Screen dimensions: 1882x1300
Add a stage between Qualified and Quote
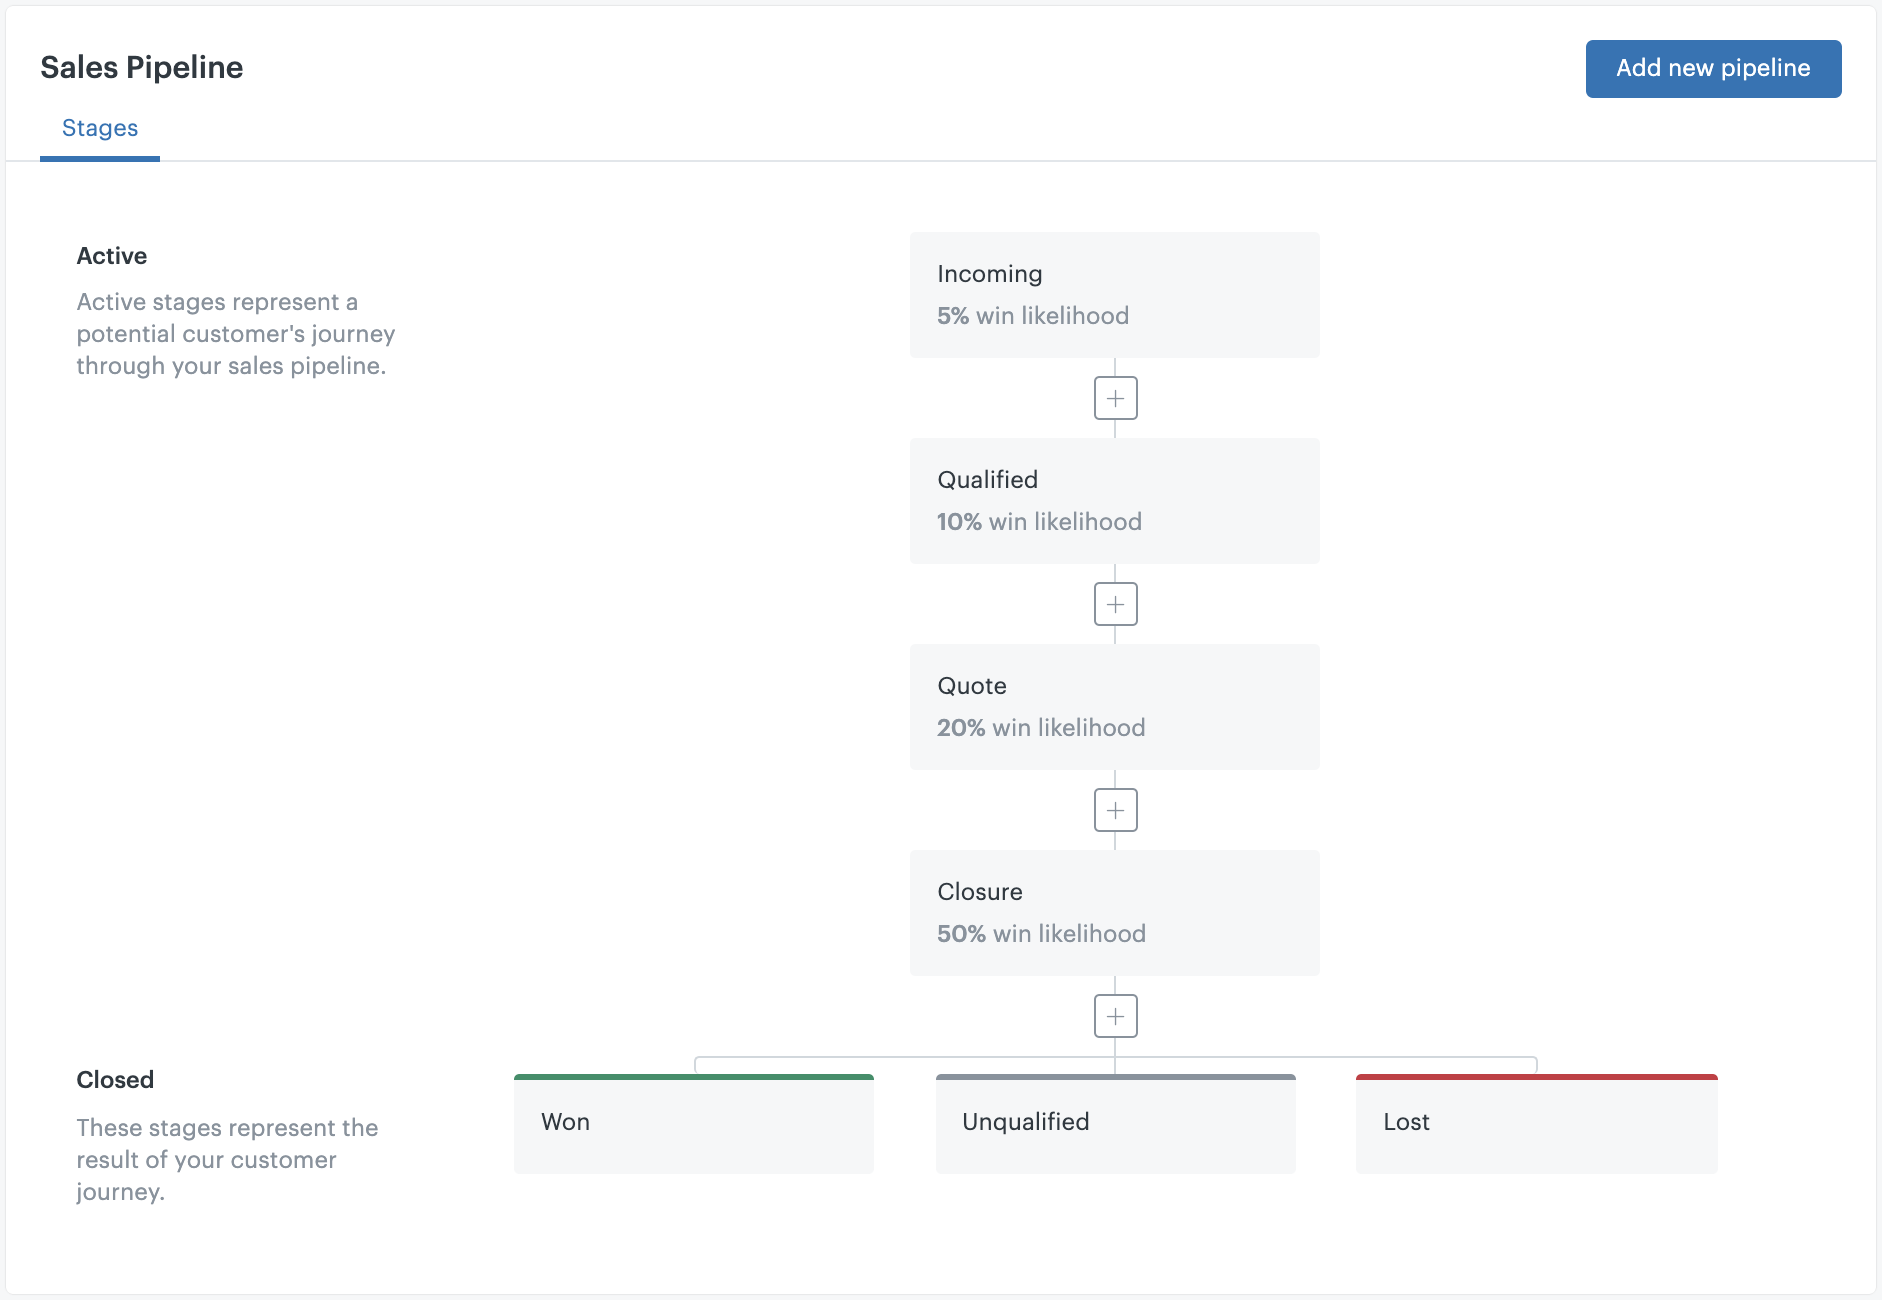tap(1115, 604)
